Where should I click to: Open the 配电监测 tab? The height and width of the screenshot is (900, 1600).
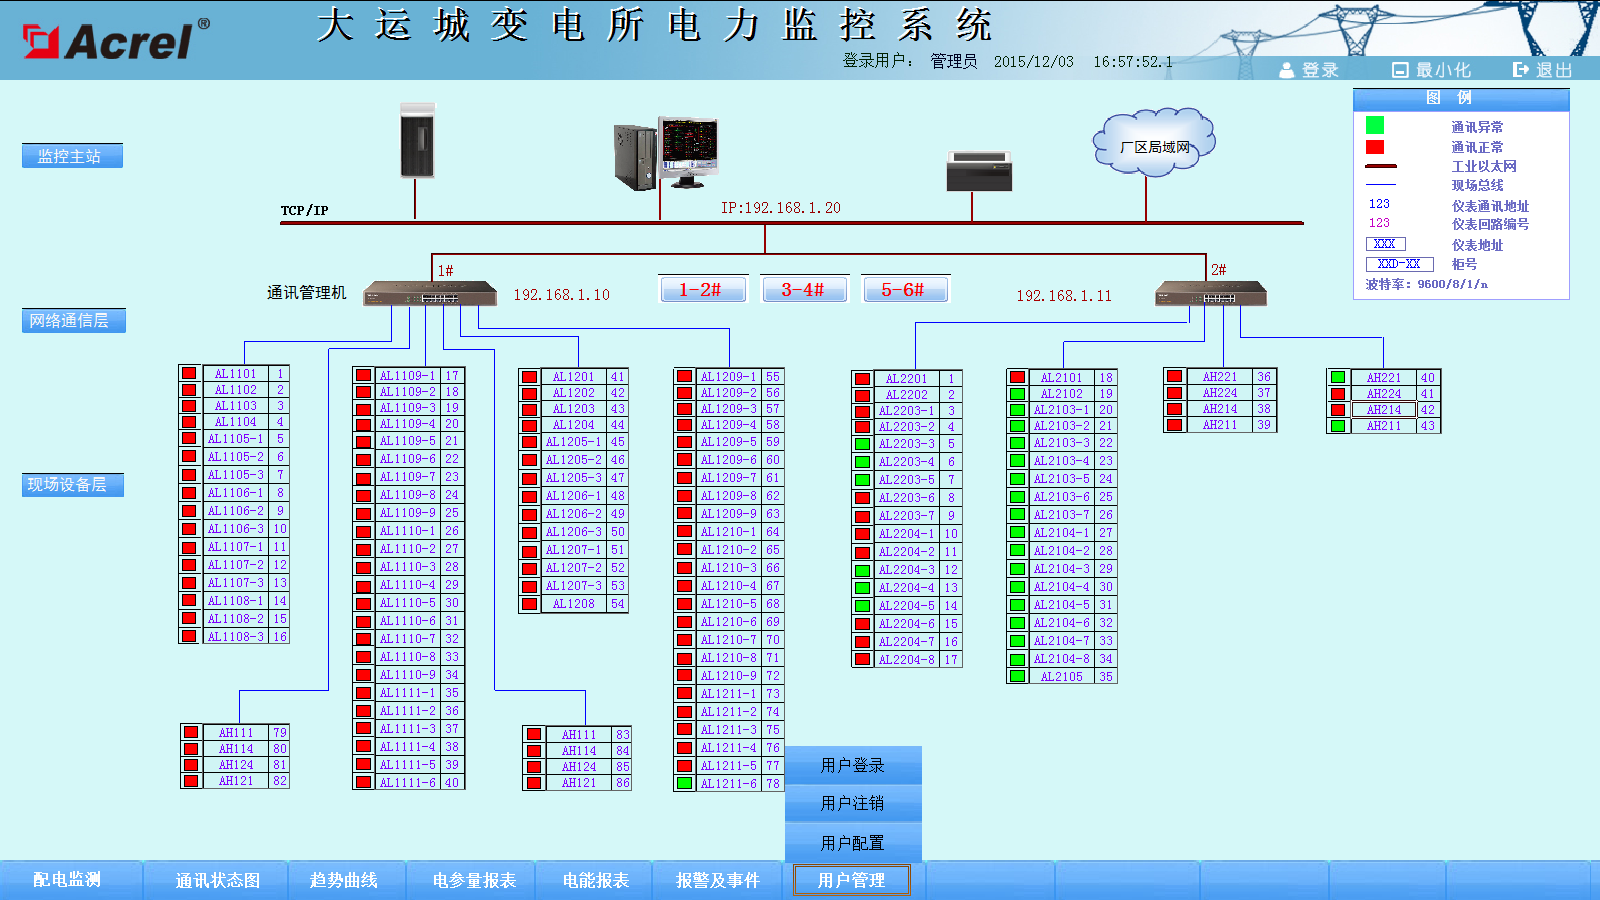point(67,880)
